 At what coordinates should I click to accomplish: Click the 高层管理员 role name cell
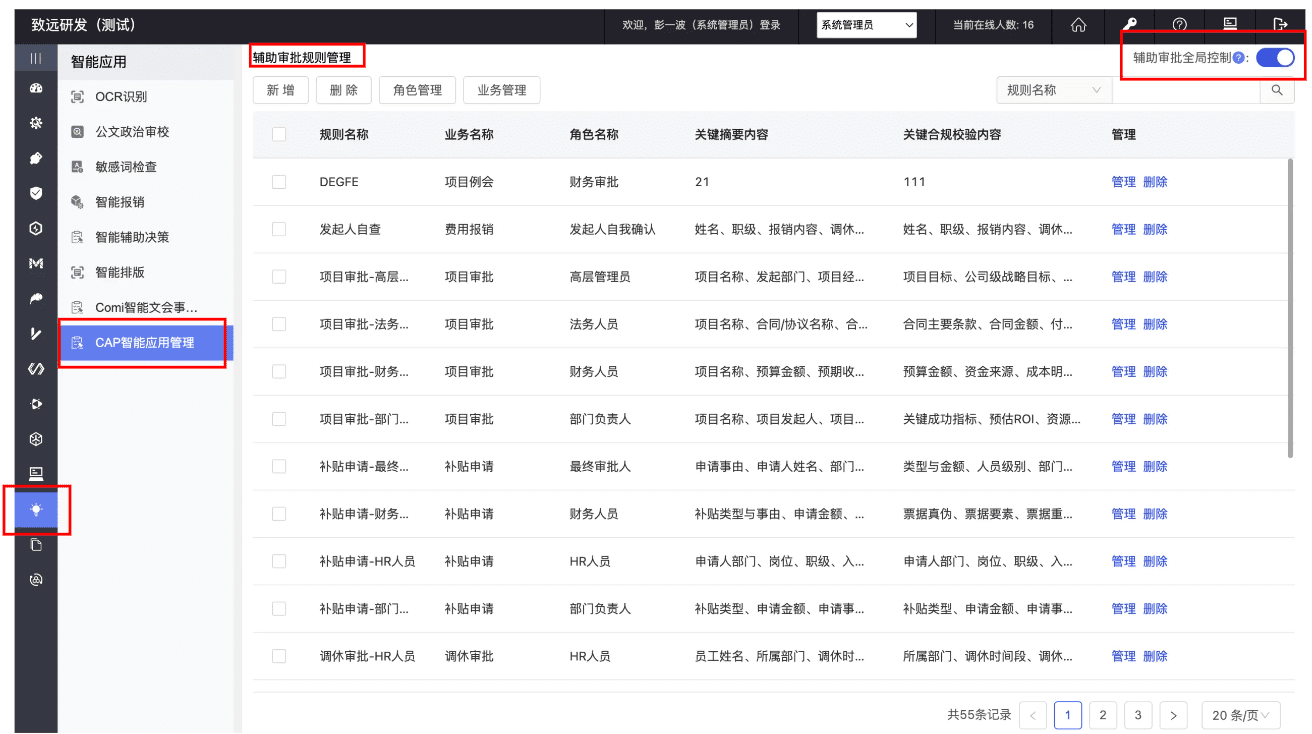600,277
